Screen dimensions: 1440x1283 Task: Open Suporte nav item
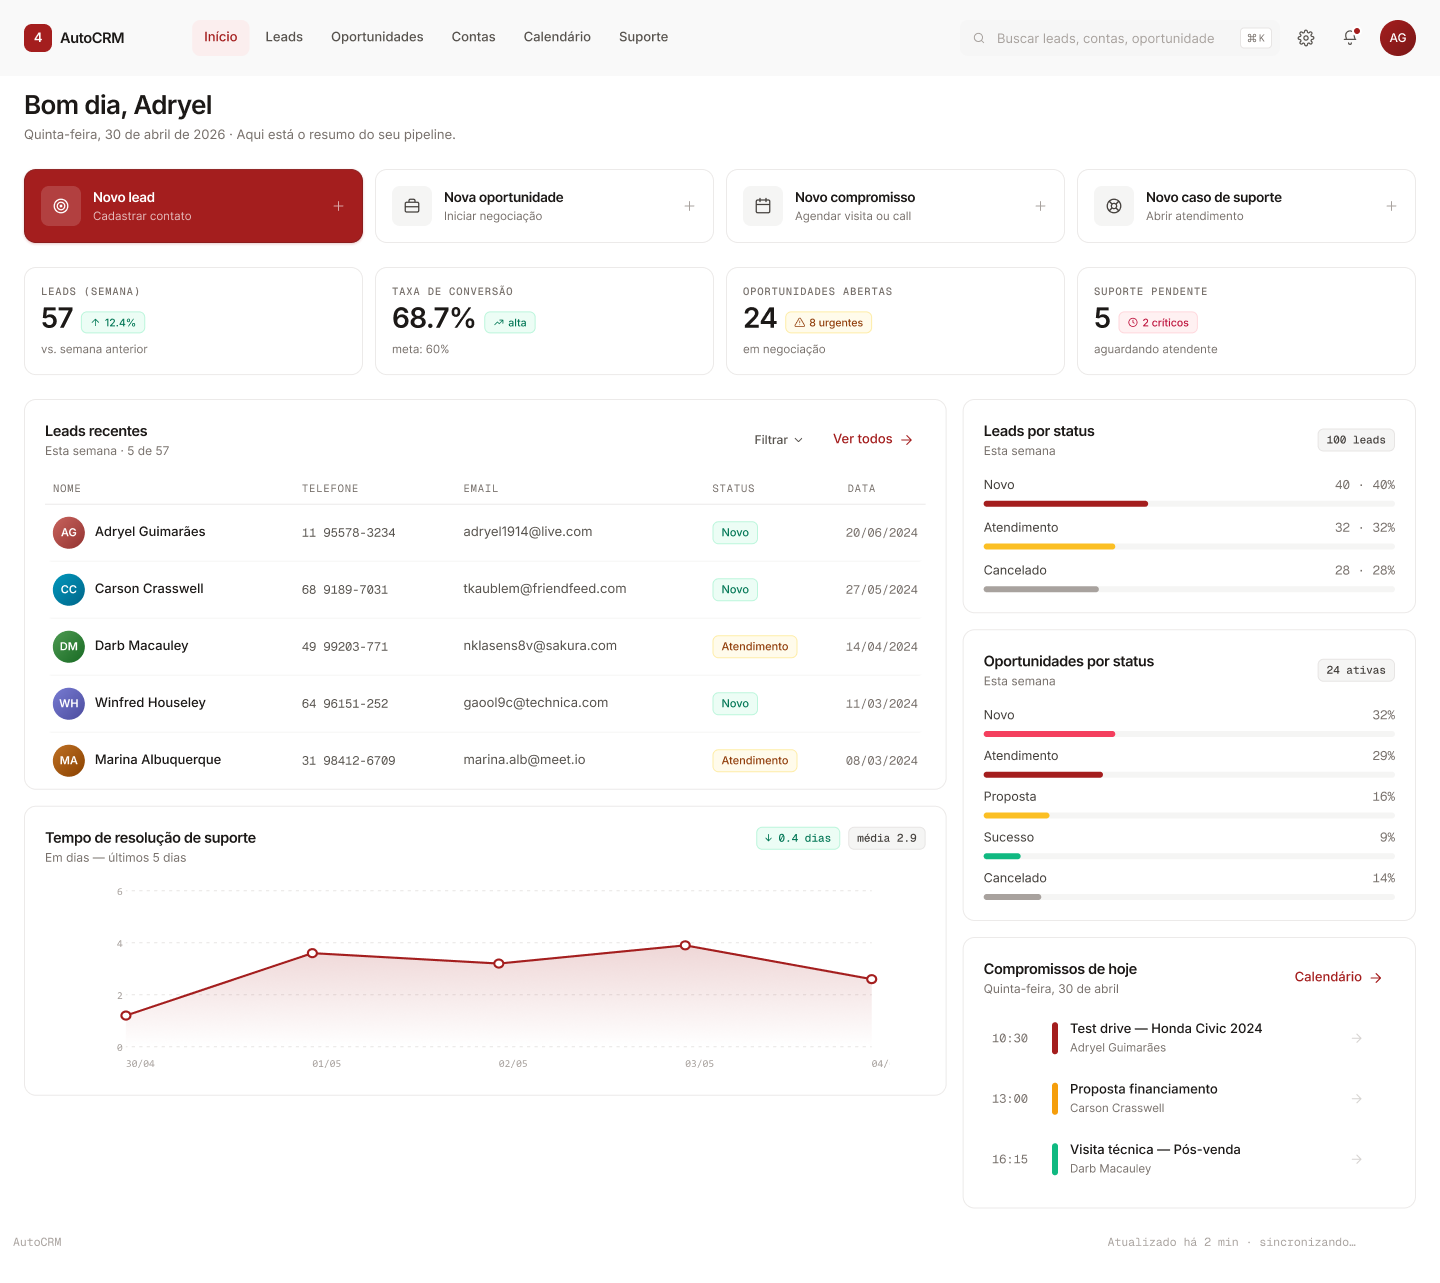(643, 37)
